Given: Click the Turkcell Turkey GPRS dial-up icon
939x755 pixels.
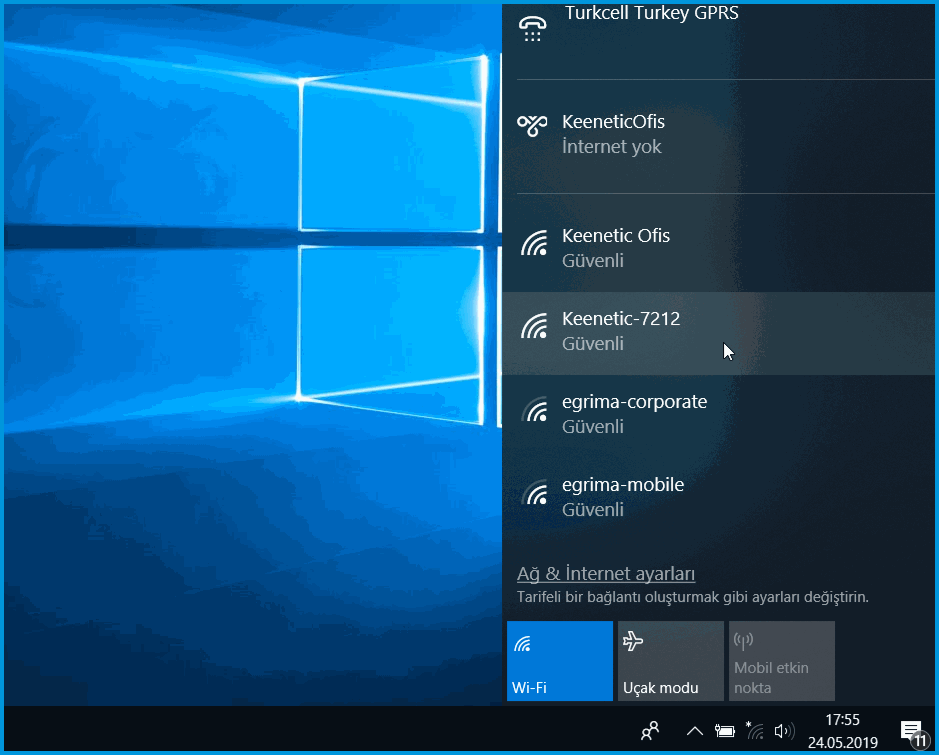Looking at the screenshot, I should (533, 29).
